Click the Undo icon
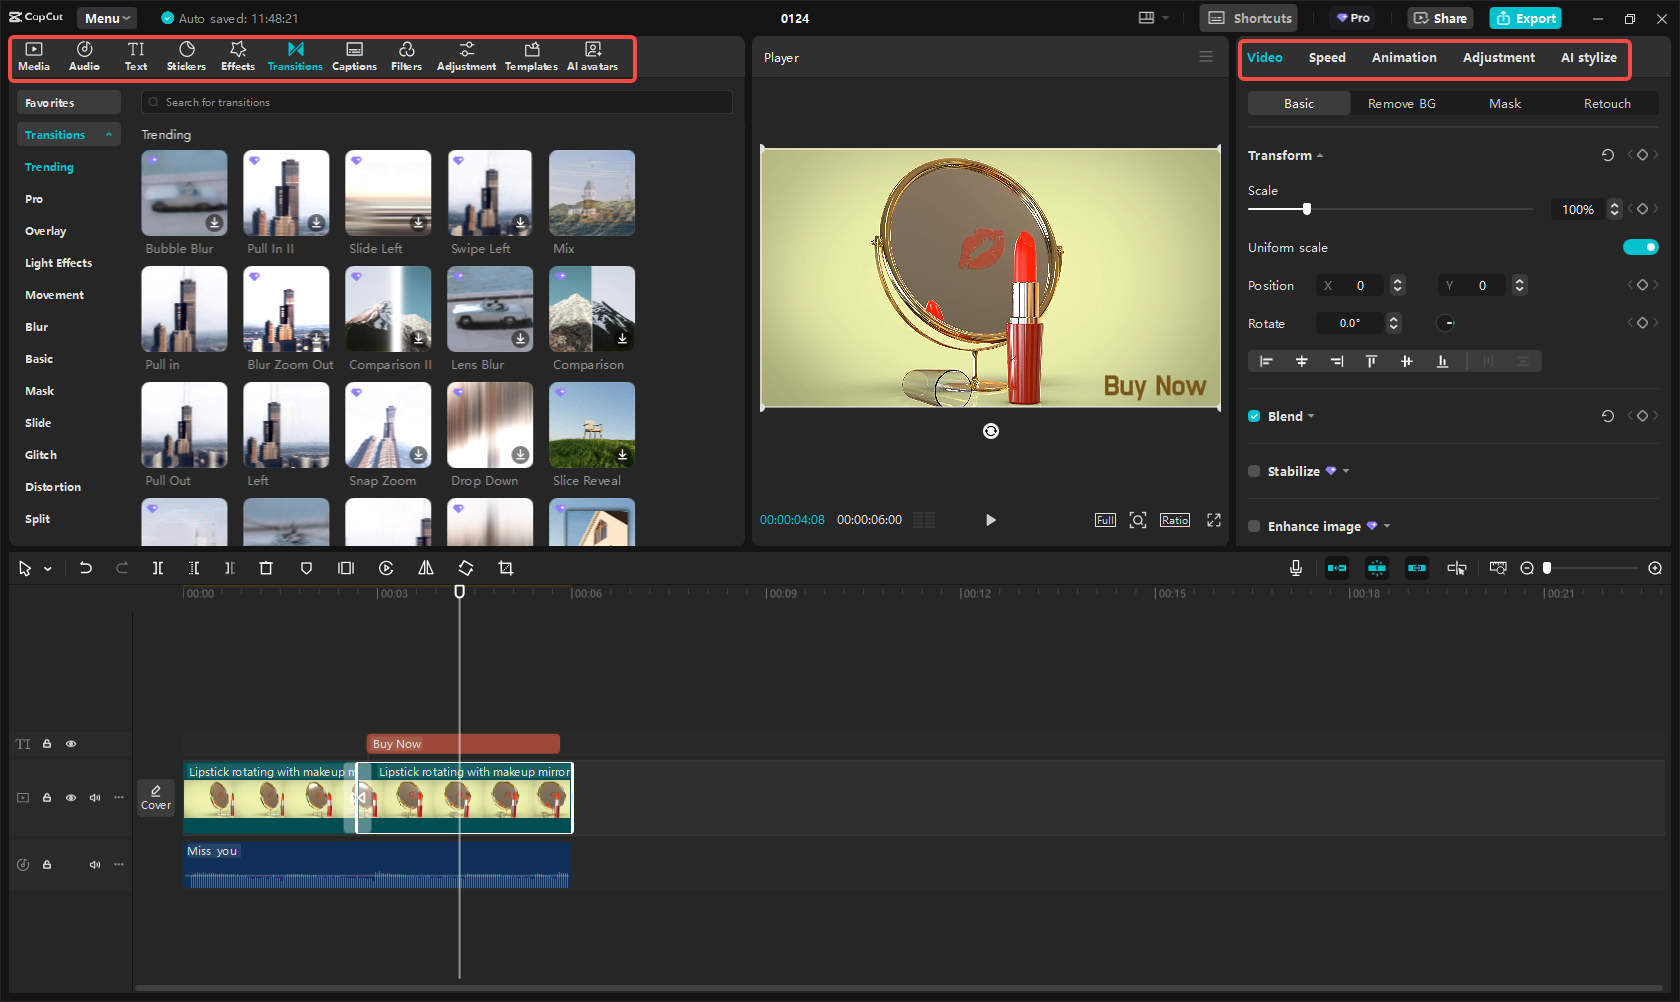The height and width of the screenshot is (1002, 1680). click(x=85, y=567)
